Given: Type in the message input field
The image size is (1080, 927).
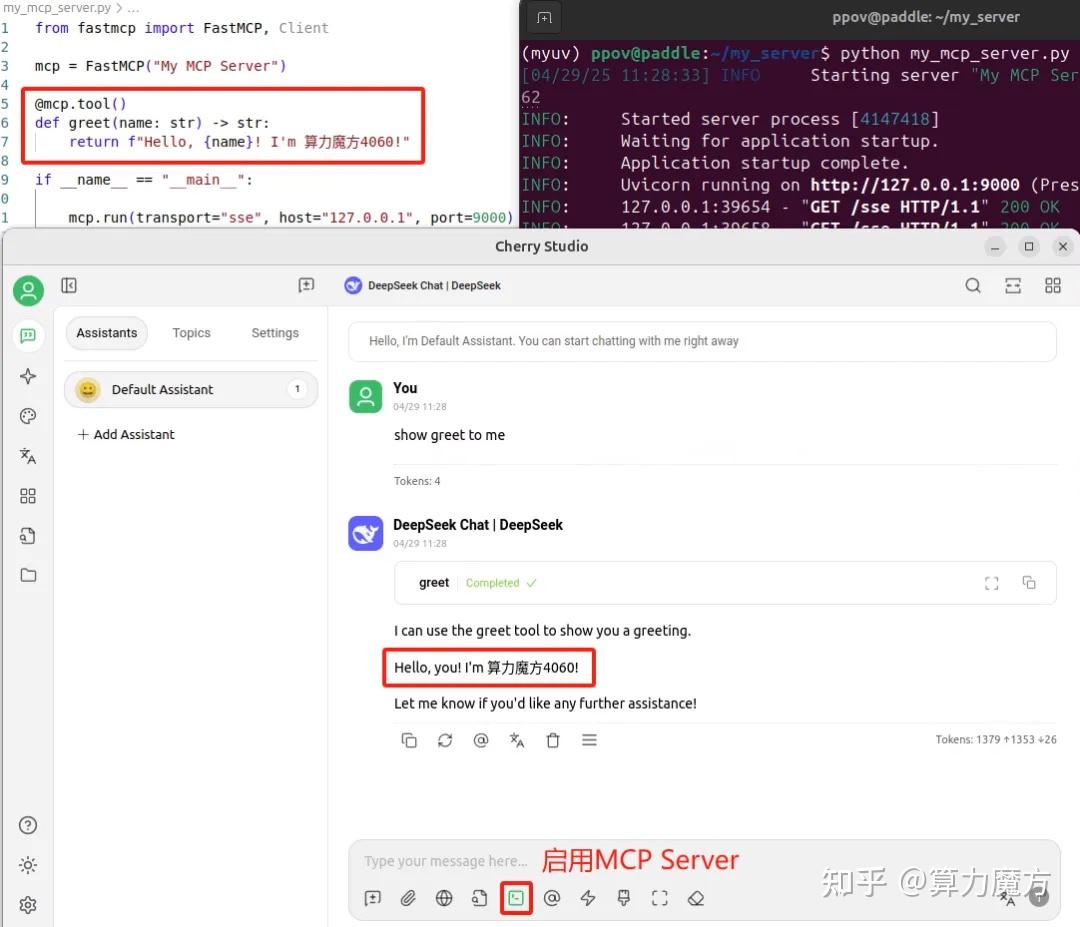Looking at the screenshot, I should (600, 860).
